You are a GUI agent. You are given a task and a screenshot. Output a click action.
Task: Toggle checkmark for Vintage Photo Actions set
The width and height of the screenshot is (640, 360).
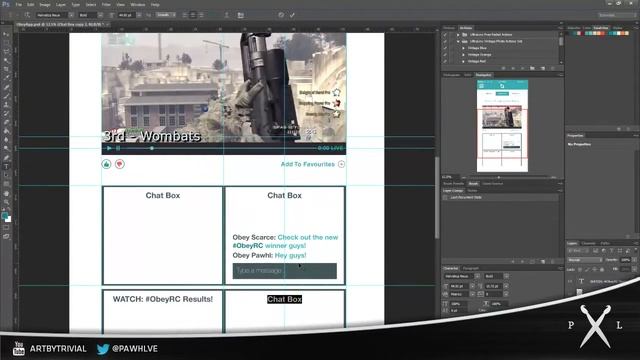click(x=445, y=41)
